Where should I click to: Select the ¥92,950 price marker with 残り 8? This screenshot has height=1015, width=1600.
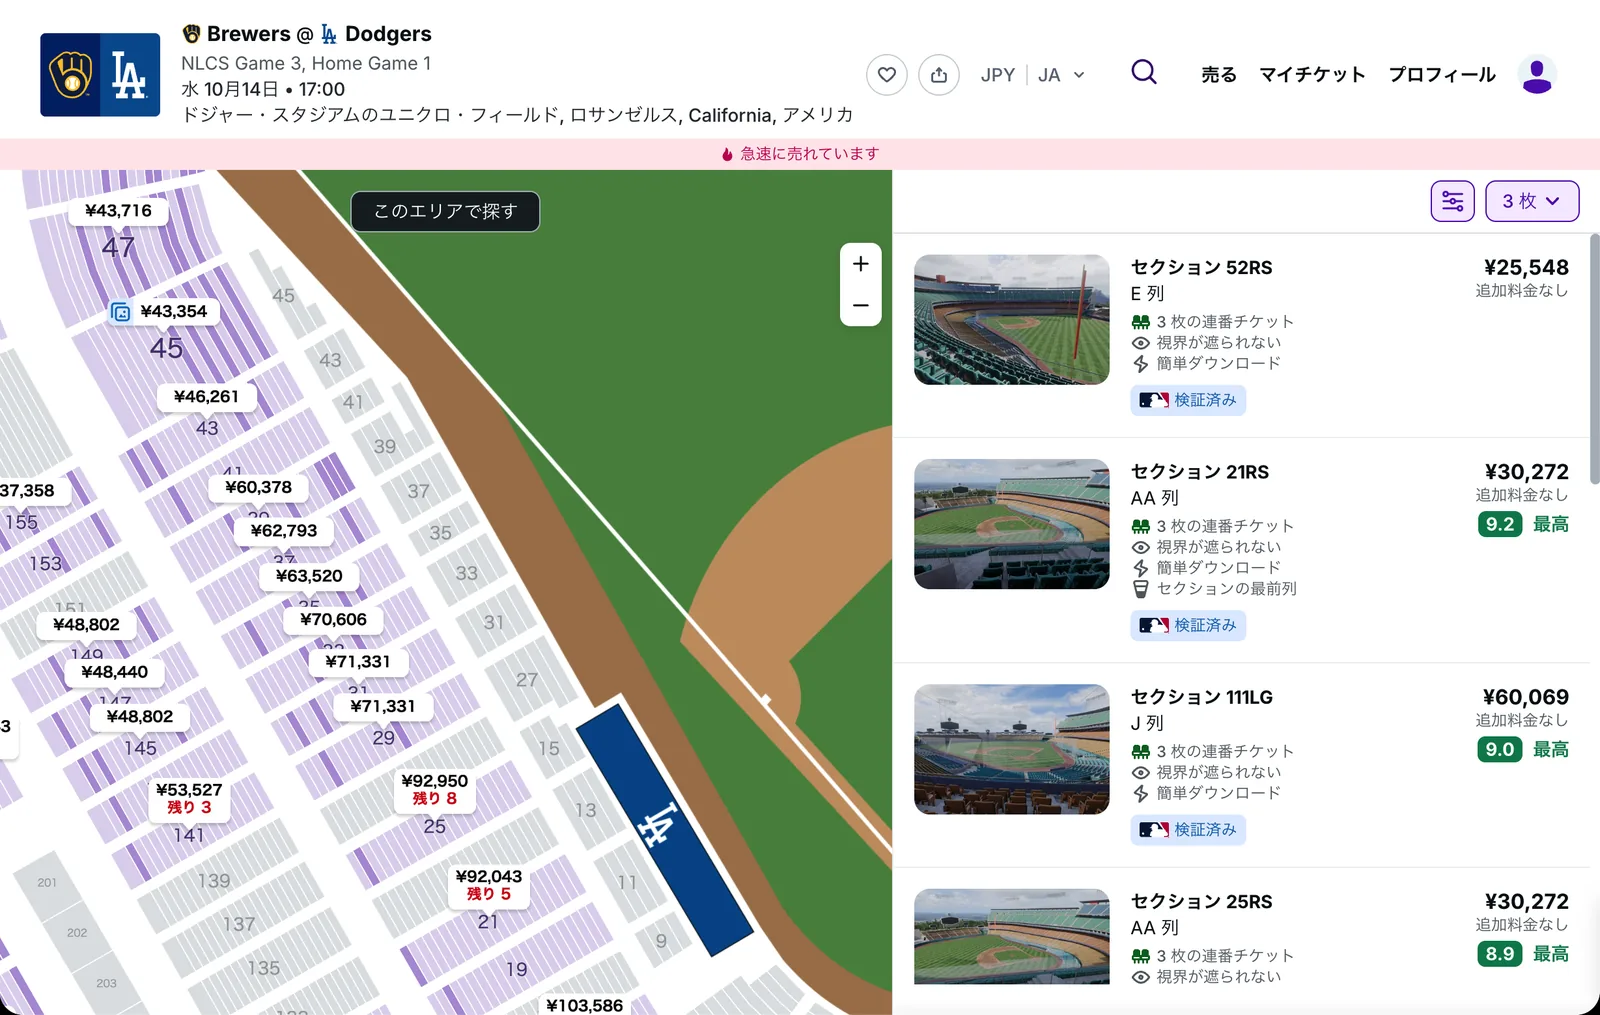coord(435,789)
